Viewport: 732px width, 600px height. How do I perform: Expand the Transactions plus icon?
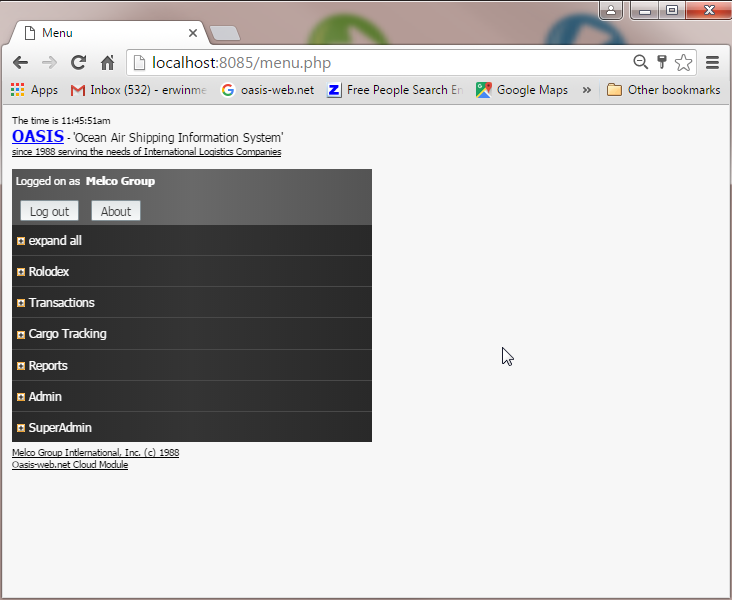[21, 303]
